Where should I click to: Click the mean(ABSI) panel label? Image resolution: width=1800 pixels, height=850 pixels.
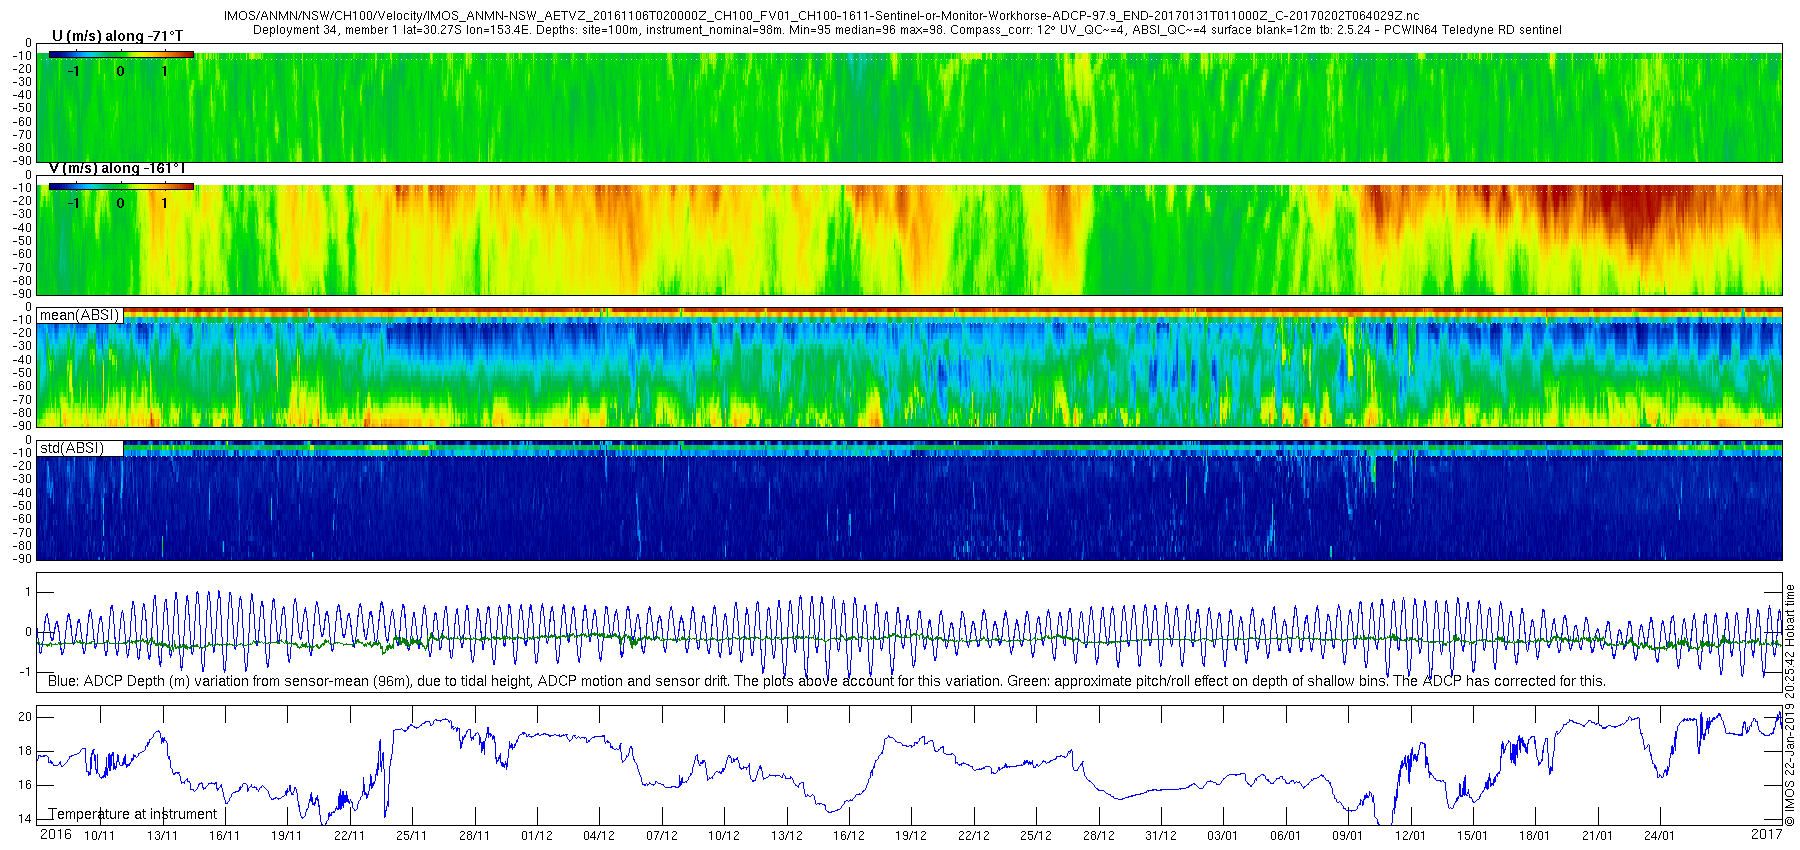click(x=80, y=315)
